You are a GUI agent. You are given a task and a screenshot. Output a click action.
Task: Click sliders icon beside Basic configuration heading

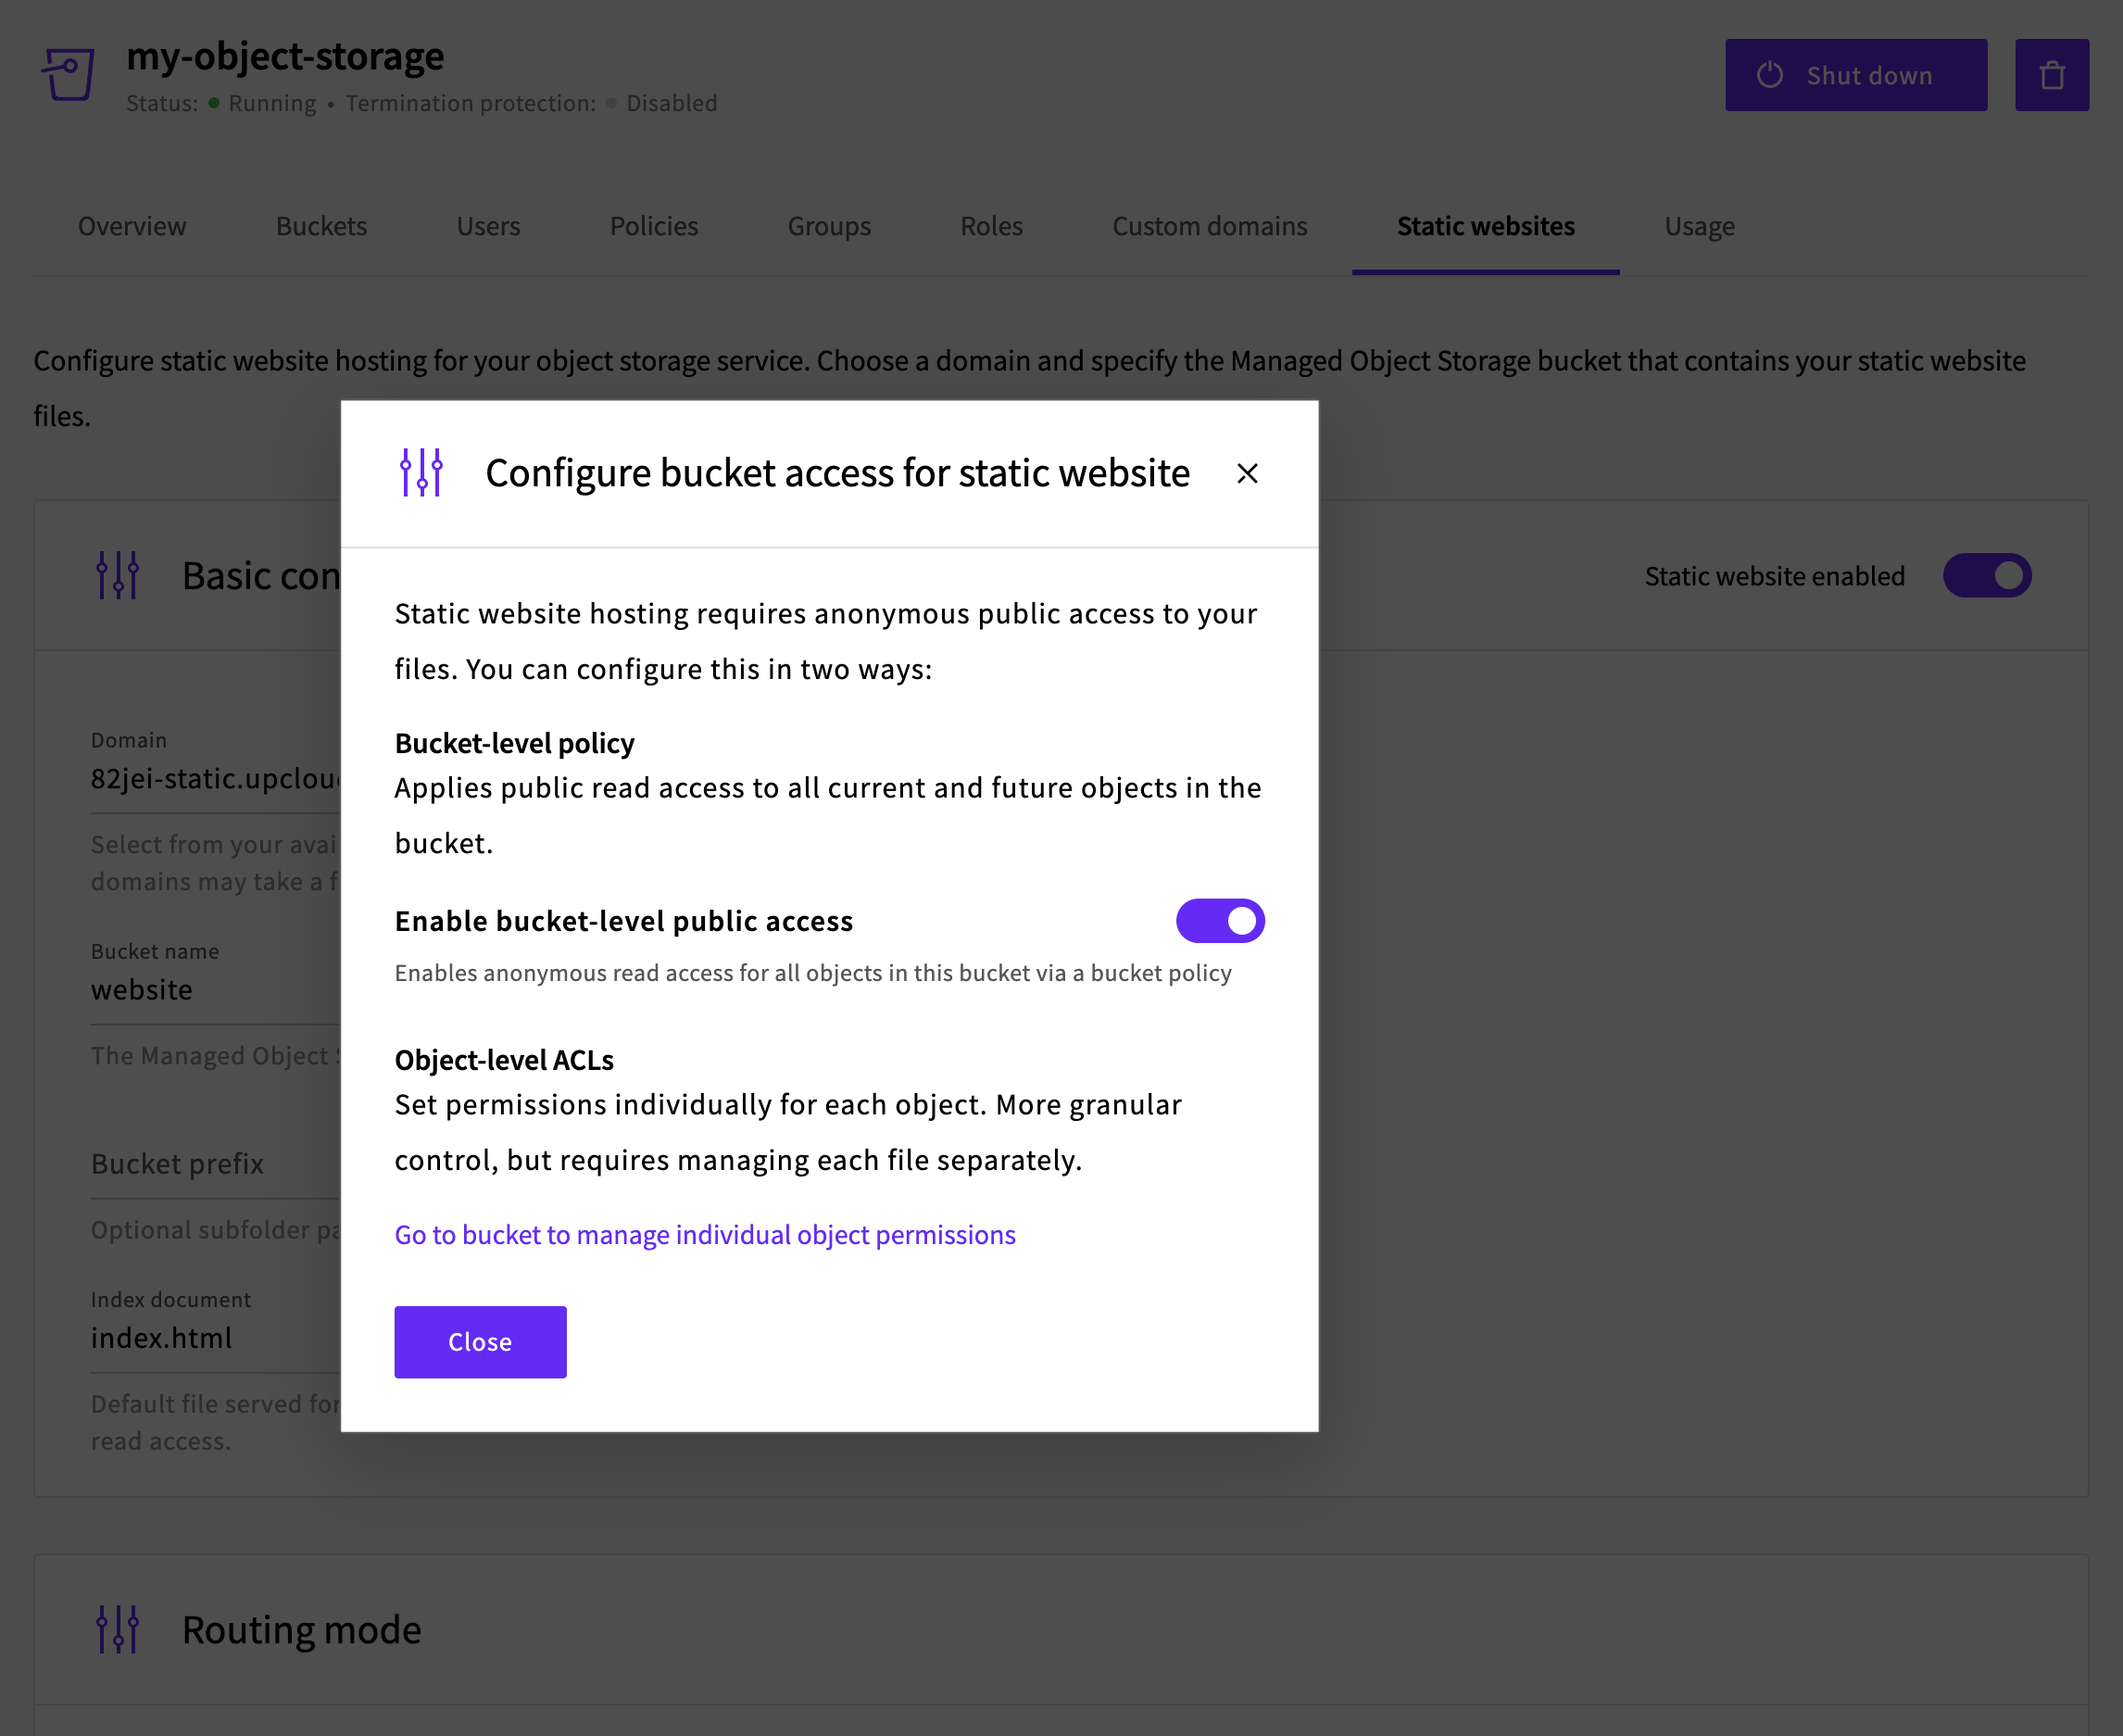118,576
